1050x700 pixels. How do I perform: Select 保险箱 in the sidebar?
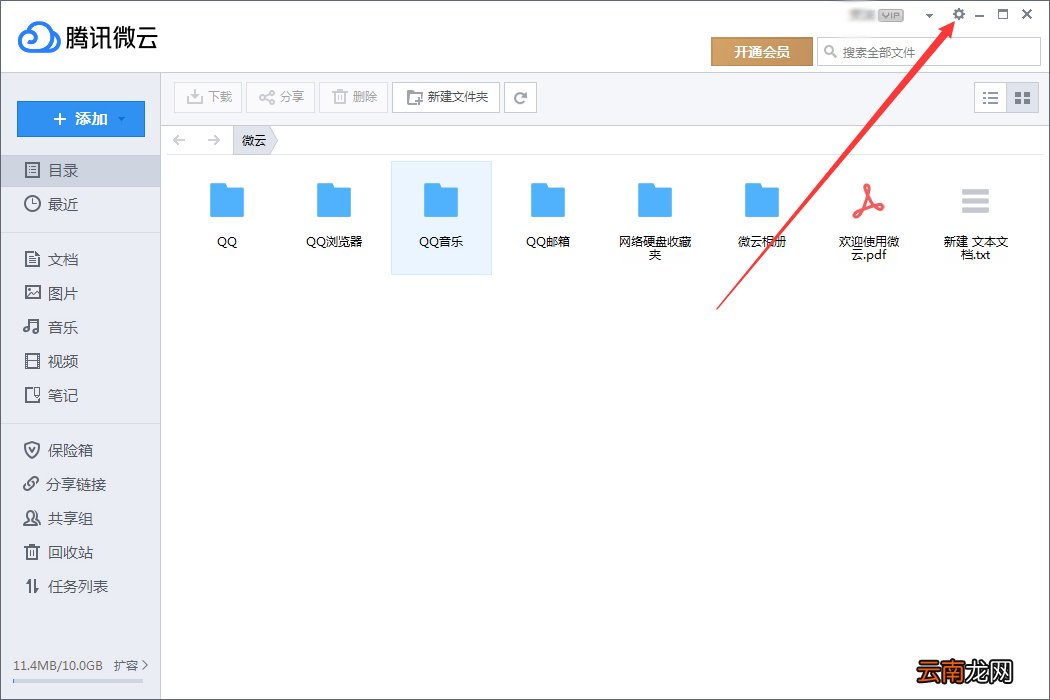coord(70,450)
